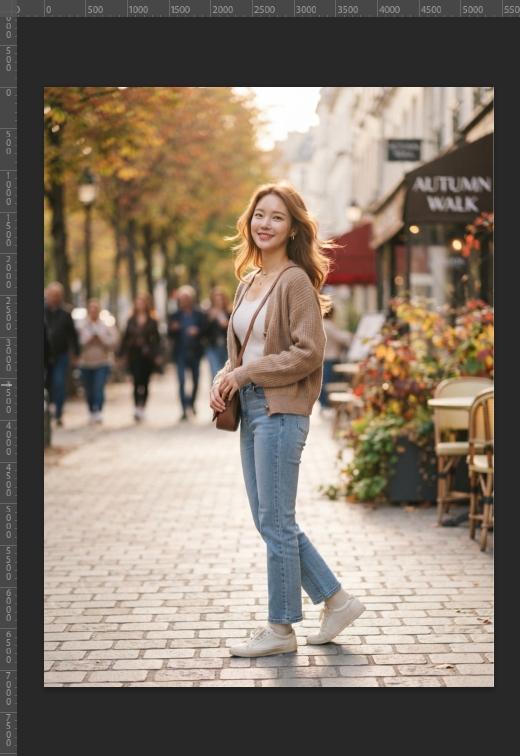520x756 pixels.
Task: Click the 0 mark on horizontal ruler
Action: [48, 10]
